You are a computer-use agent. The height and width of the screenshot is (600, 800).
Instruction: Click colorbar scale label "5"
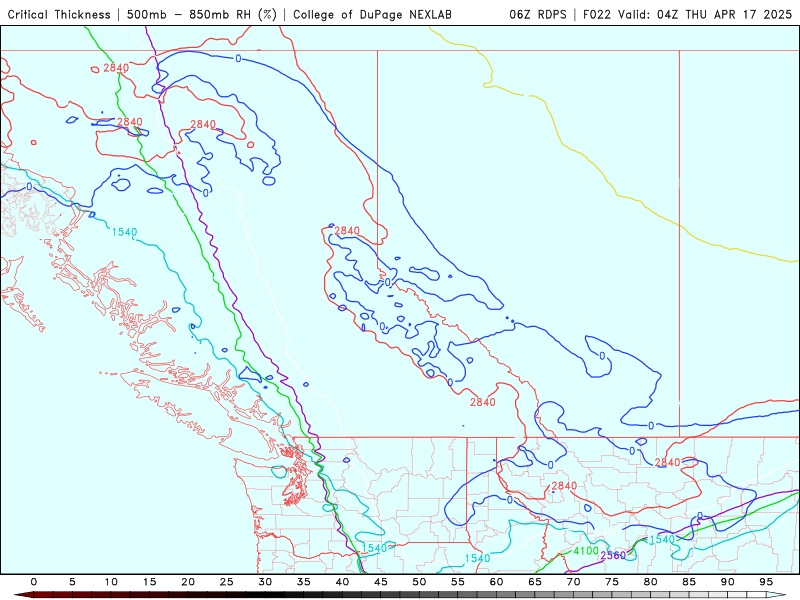click(x=72, y=582)
